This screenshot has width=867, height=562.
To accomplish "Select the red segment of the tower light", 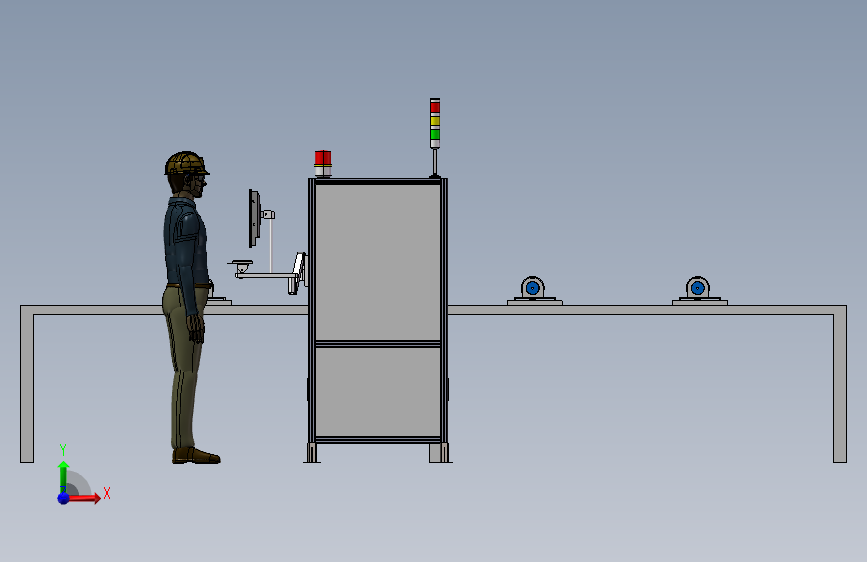I will (x=435, y=107).
